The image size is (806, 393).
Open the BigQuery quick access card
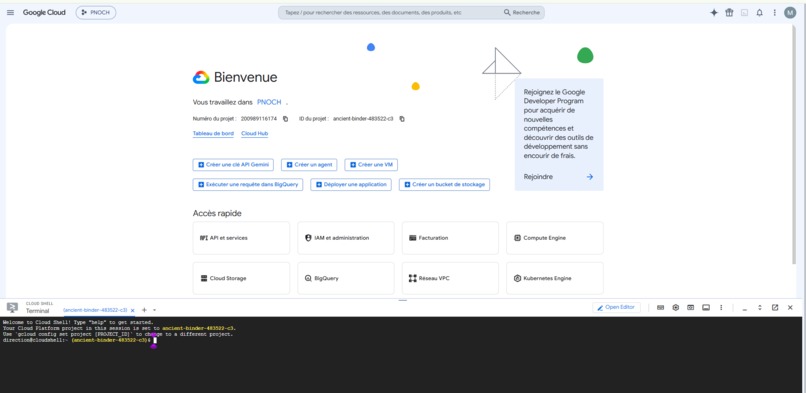[346, 278]
